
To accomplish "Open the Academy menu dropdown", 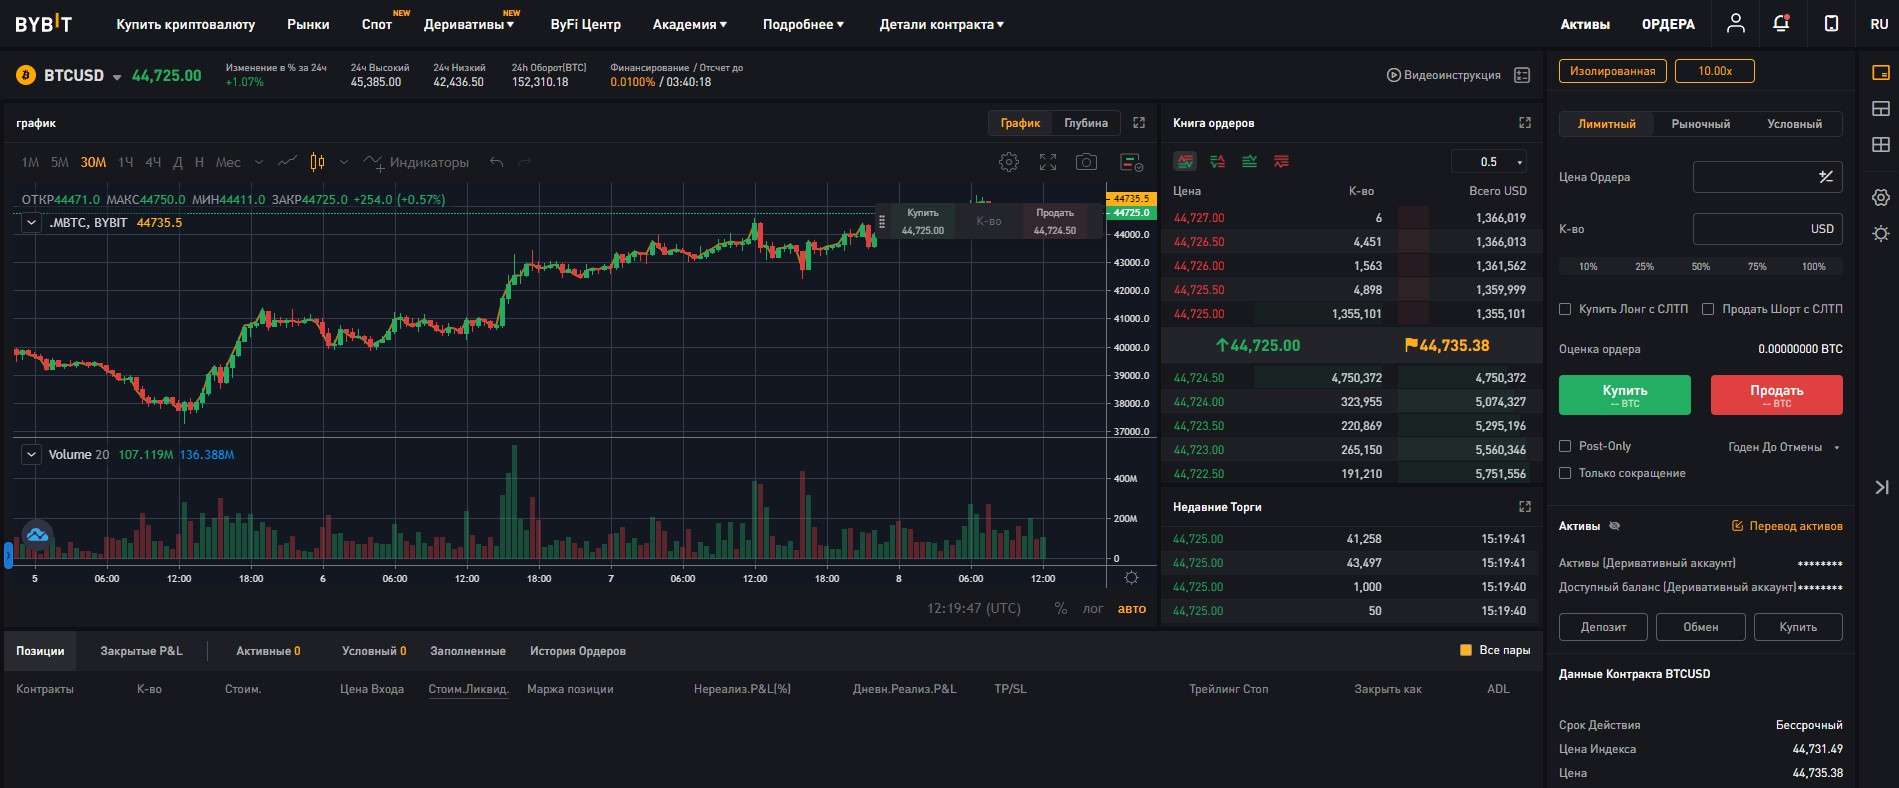I will [690, 24].
